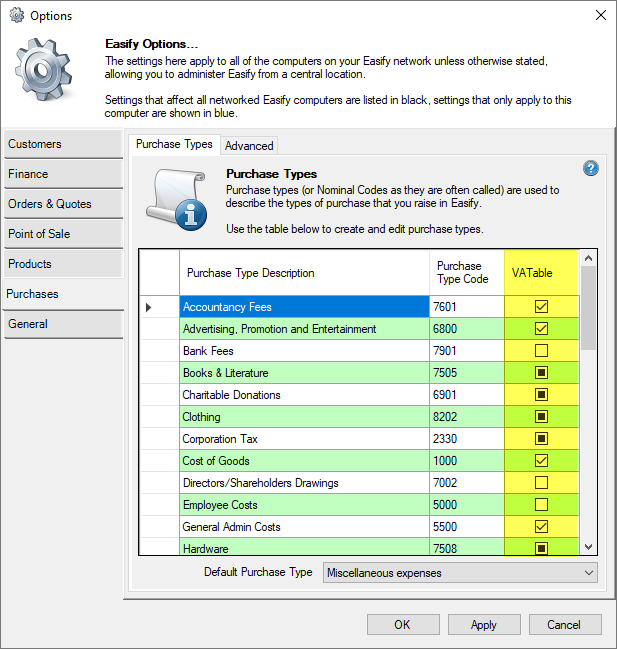Select the Purchase Types tab

[x=174, y=144]
